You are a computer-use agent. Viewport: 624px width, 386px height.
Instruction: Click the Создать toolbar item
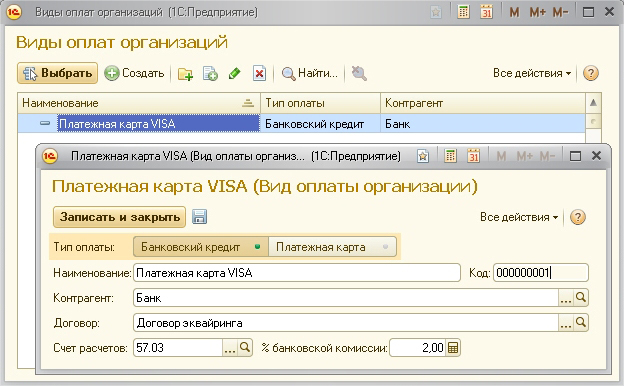pyautogui.click(x=135, y=73)
